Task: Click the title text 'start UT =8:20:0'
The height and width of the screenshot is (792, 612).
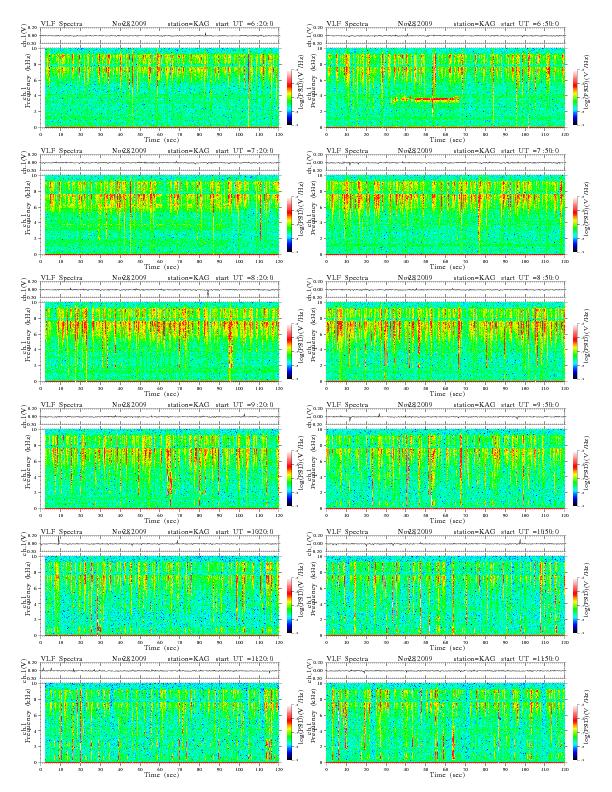Action: 245,277
